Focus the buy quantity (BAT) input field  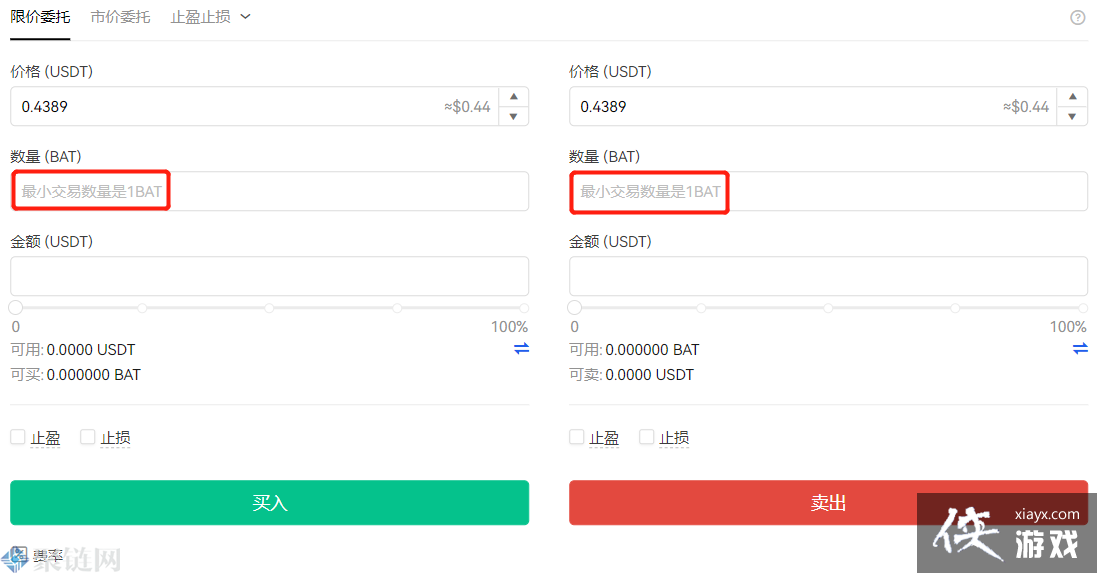tap(269, 191)
